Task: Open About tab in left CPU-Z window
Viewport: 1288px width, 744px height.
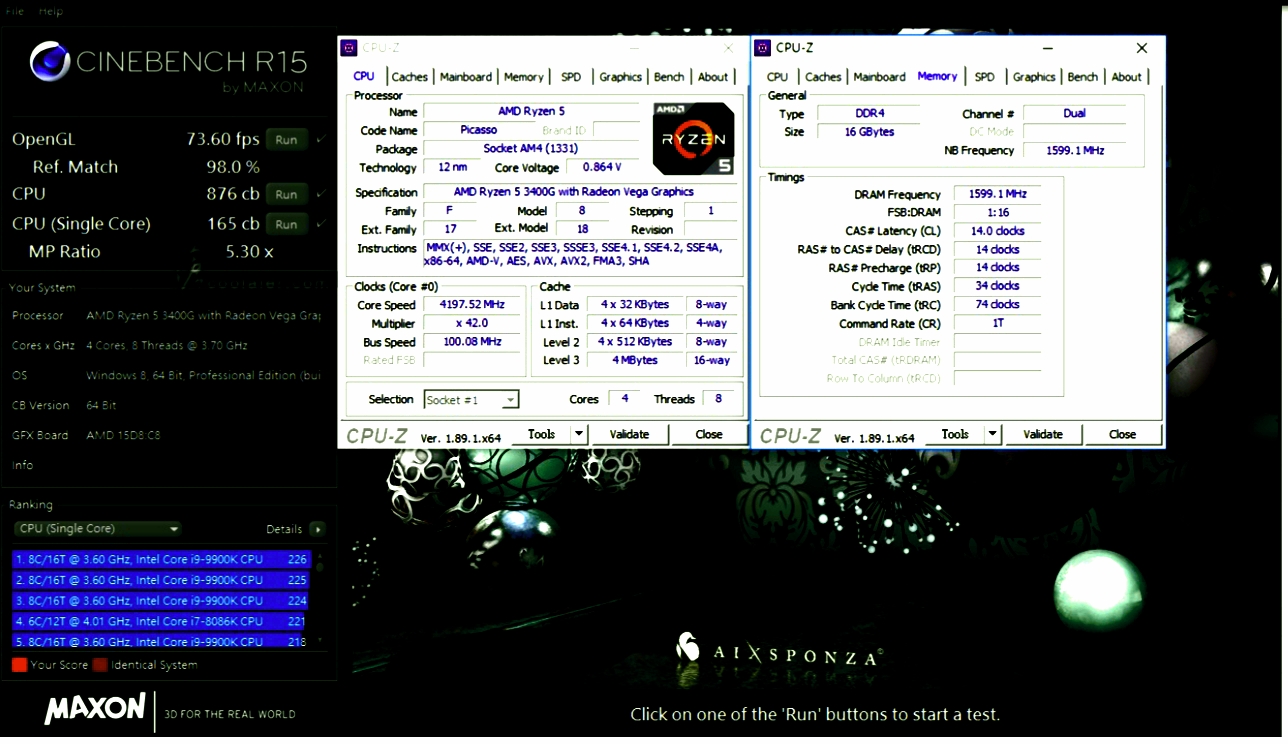Action: pos(713,77)
